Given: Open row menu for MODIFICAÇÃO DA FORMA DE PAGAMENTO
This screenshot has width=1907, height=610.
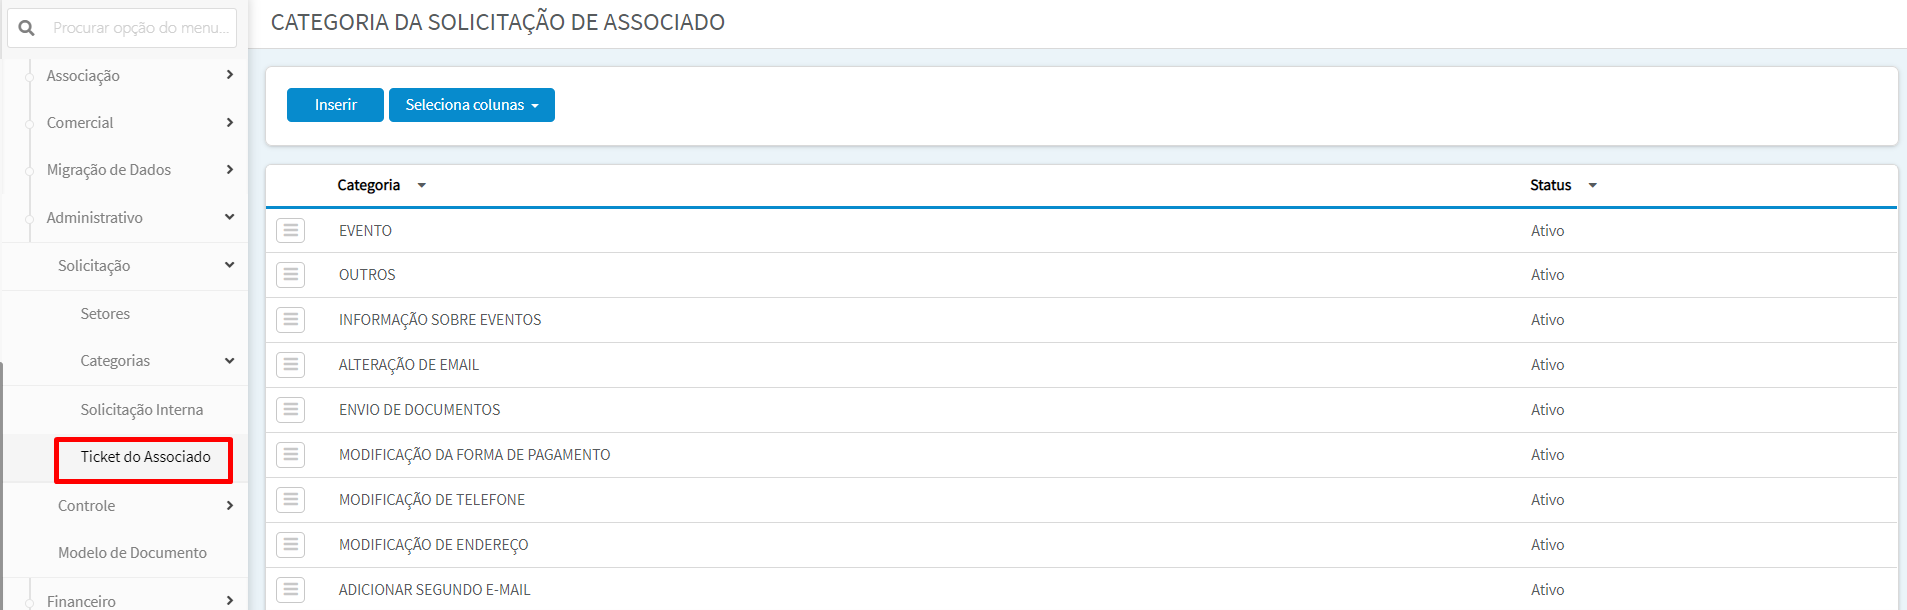Looking at the screenshot, I should tap(291, 454).
